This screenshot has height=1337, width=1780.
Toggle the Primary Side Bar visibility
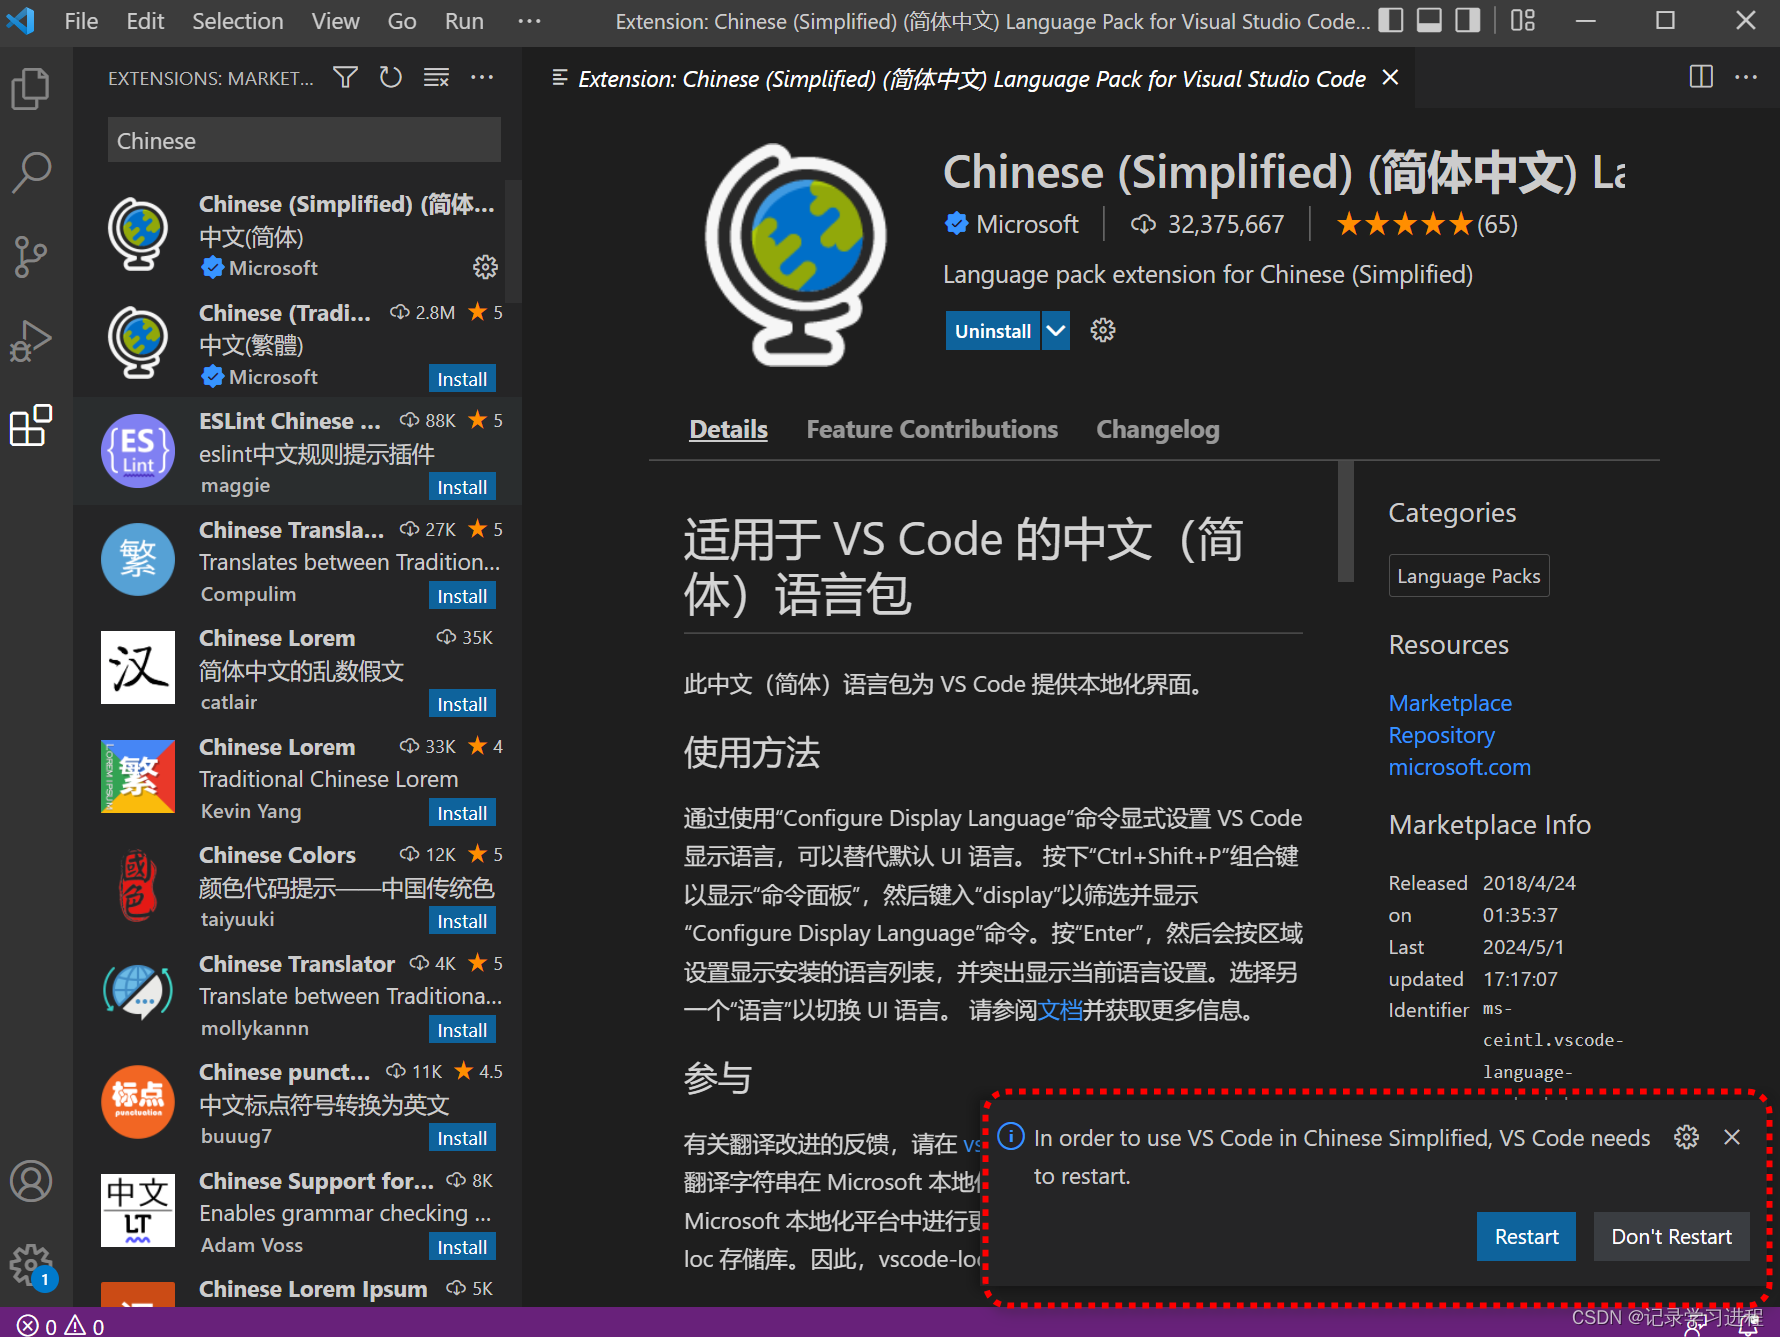(x=1390, y=20)
